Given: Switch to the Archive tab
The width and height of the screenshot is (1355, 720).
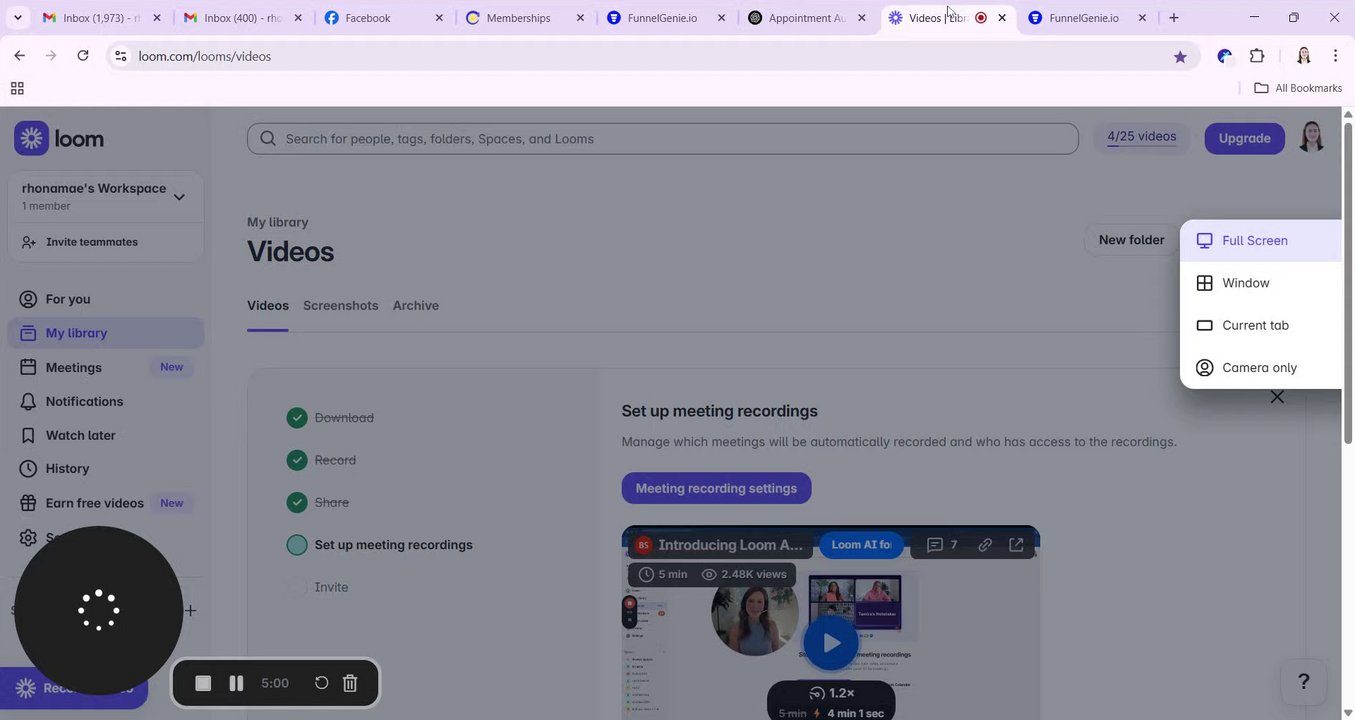Looking at the screenshot, I should point(415,306).
